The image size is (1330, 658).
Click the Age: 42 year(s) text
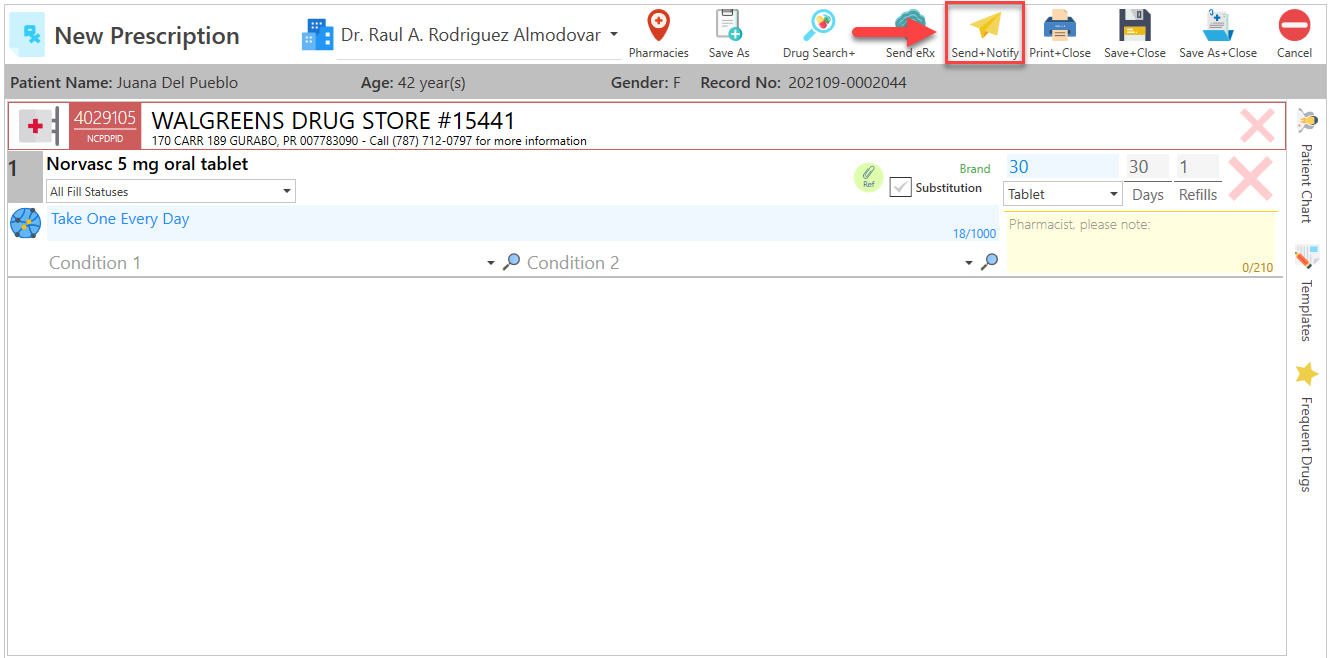pos(413,83)
